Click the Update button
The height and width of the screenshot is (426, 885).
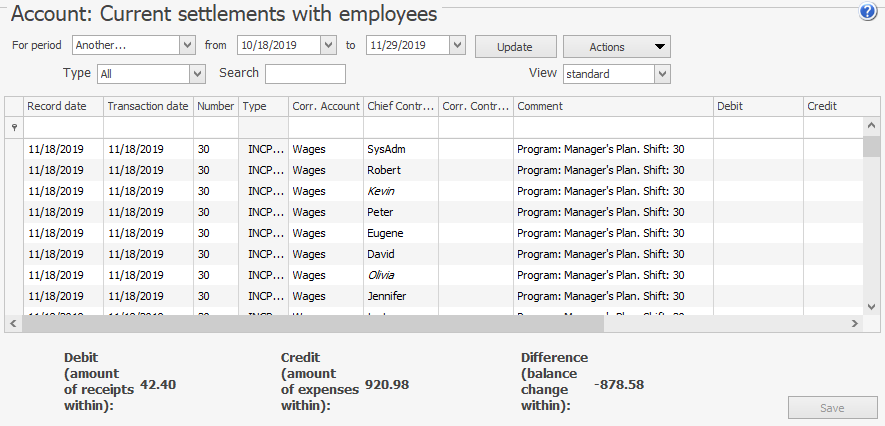(515, 47)
